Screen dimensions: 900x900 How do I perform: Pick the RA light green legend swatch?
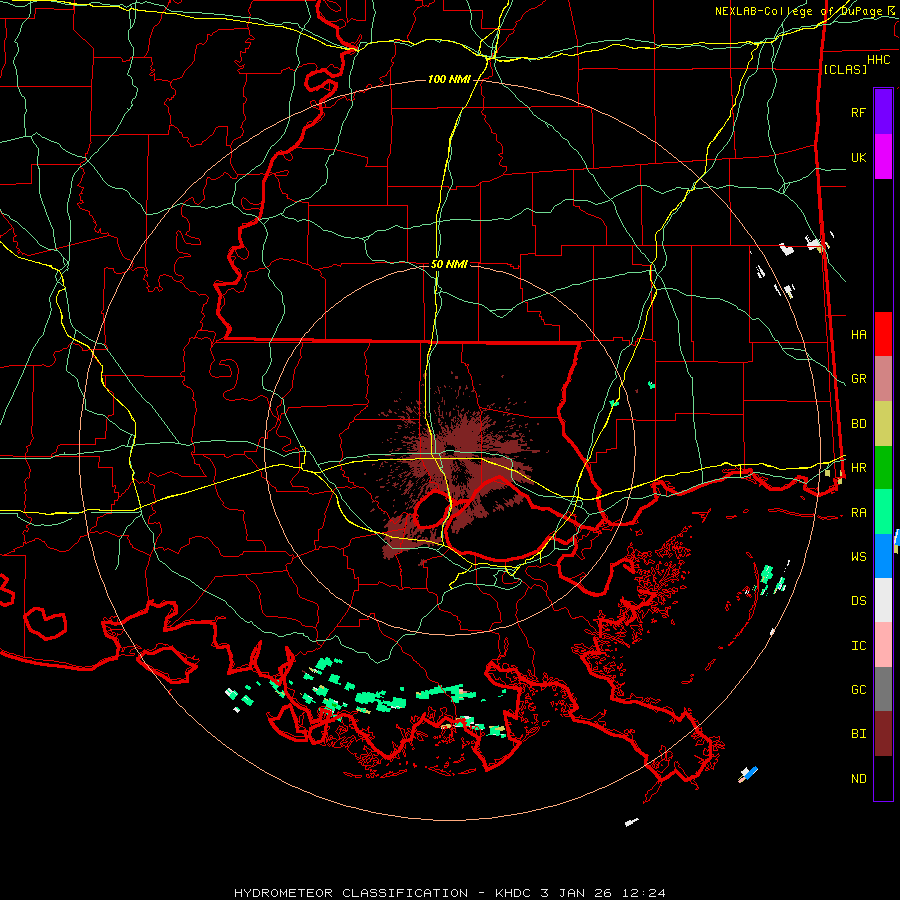(883, 512)
